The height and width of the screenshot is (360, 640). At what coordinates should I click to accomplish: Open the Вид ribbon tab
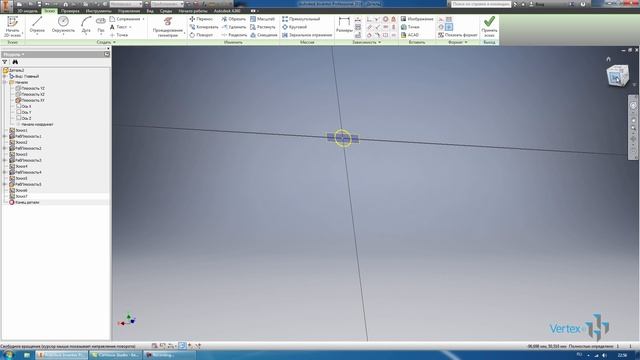point(150,11)
